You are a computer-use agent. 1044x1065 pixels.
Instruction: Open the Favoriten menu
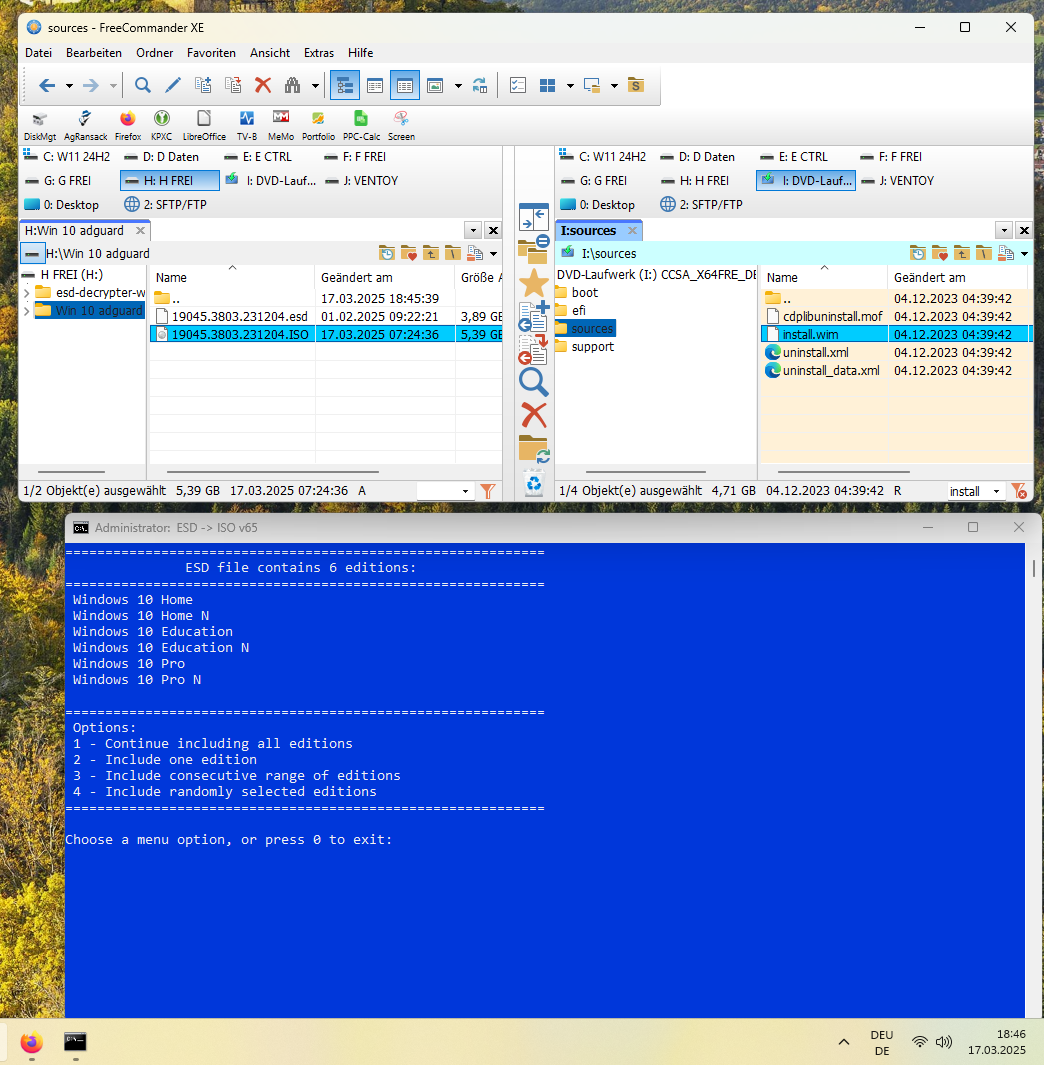point(211,52)
